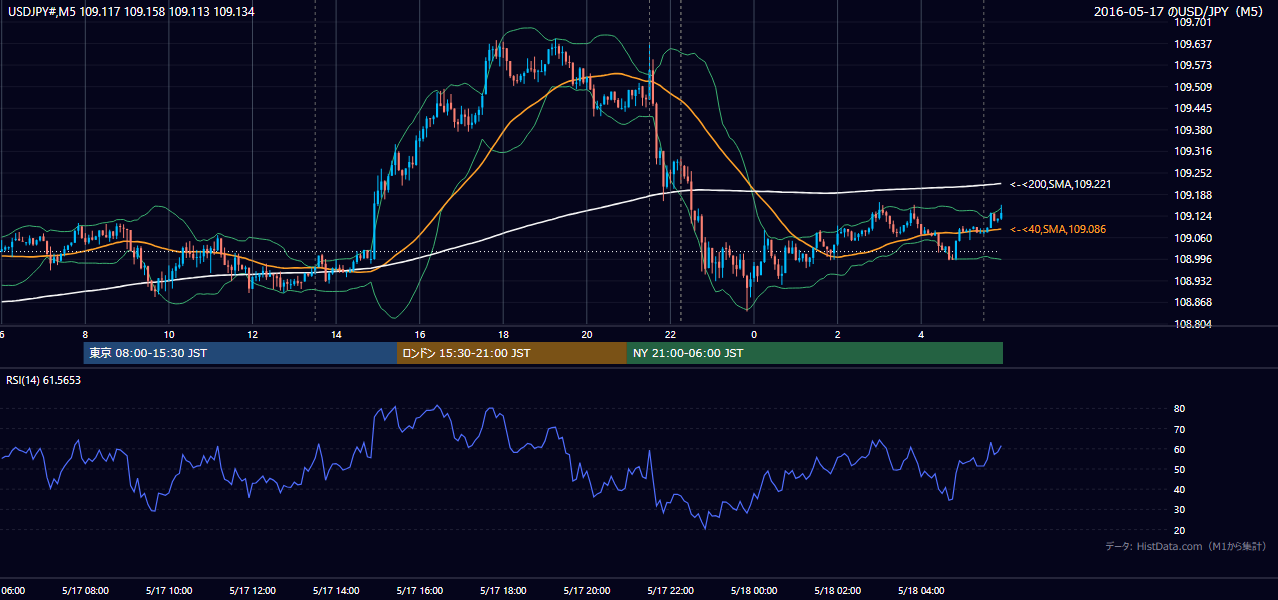Viewport: 1278px width, 600px height.
Task: Click the 5/18 02:00 time axis label
Action: click(x=837, y=591)
